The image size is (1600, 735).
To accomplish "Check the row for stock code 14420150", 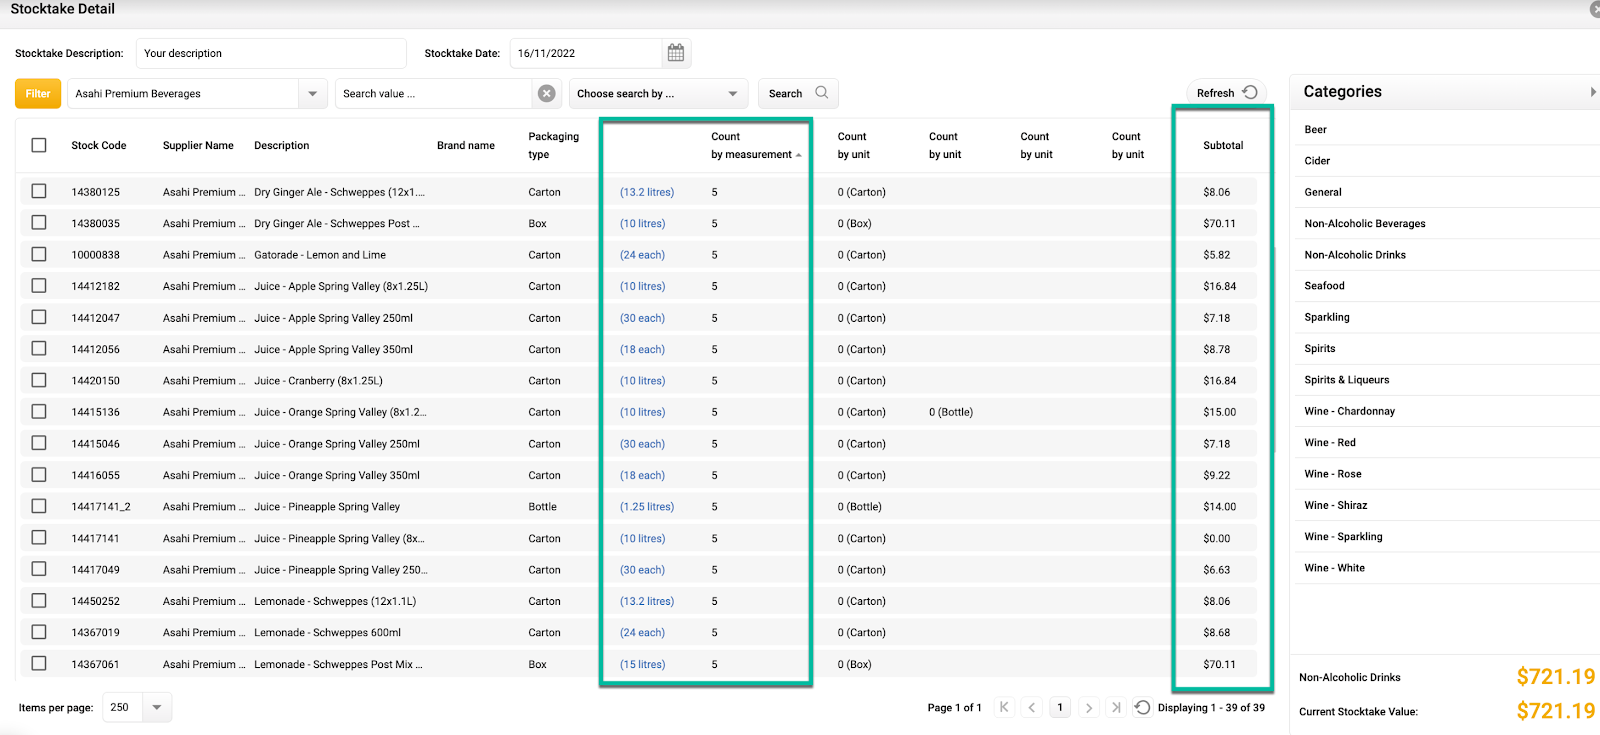I will [x=39, y=380].
